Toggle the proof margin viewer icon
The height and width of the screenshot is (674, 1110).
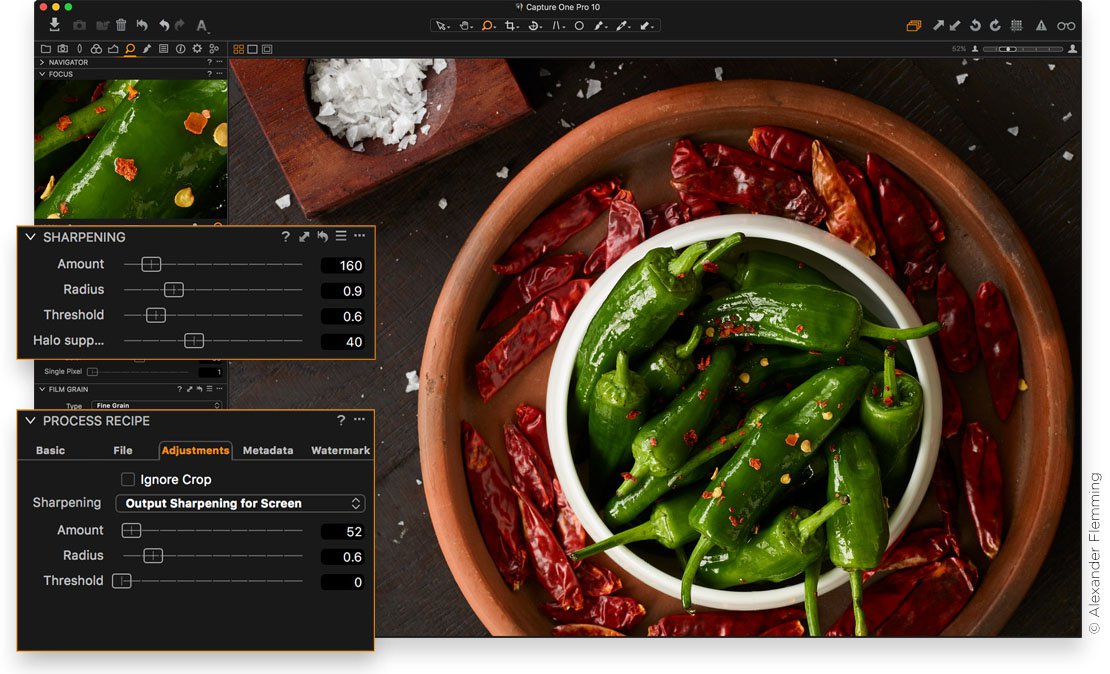click(x=267, y=48)
